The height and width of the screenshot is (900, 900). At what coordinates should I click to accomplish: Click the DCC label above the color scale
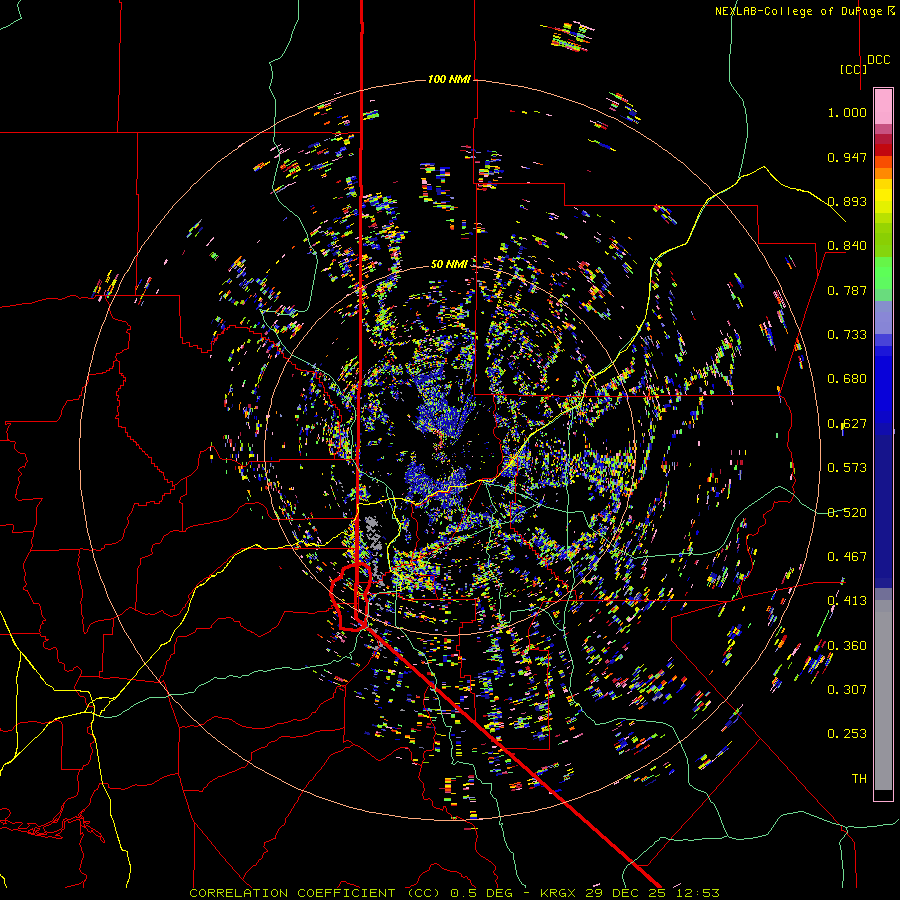(878, 60)
